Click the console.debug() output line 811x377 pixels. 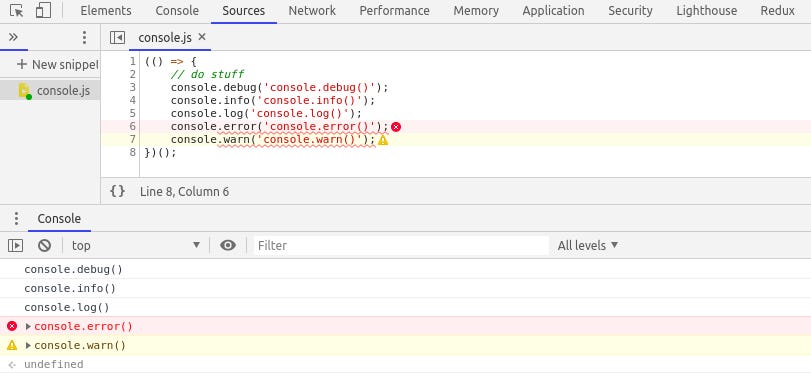point(73,269)
